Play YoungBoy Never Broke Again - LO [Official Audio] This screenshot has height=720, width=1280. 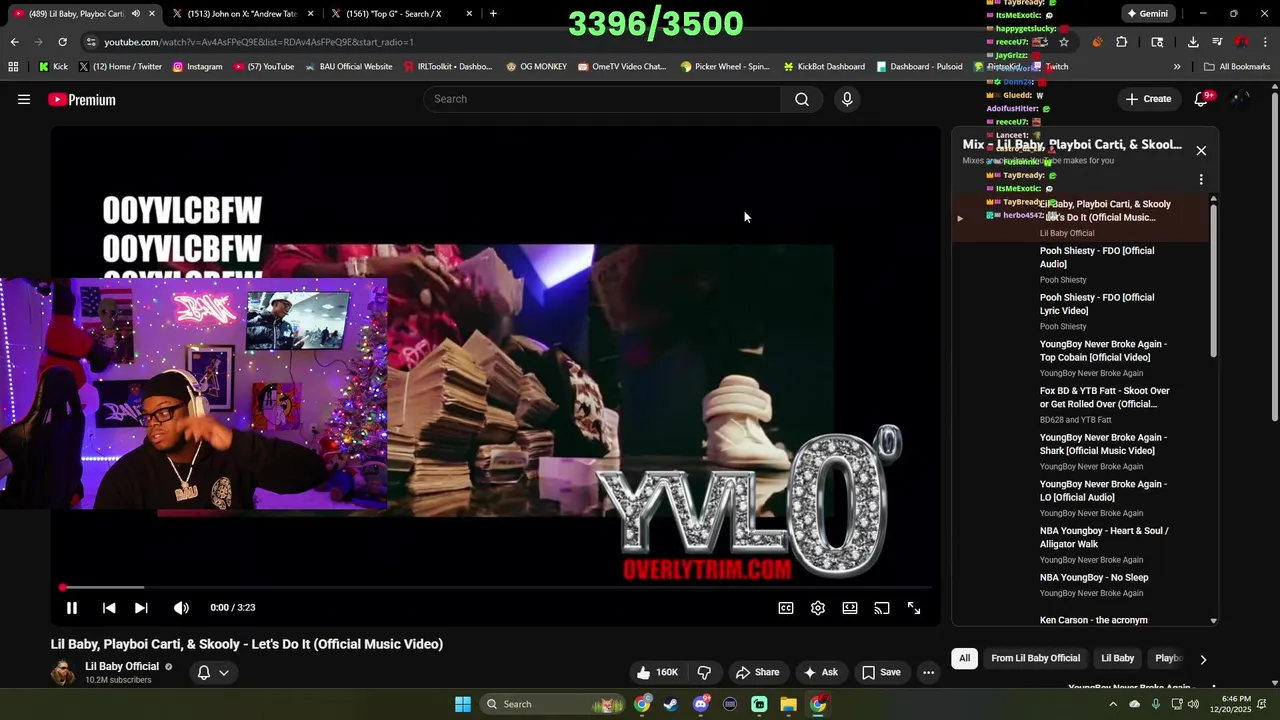[x=1103, y=491]
